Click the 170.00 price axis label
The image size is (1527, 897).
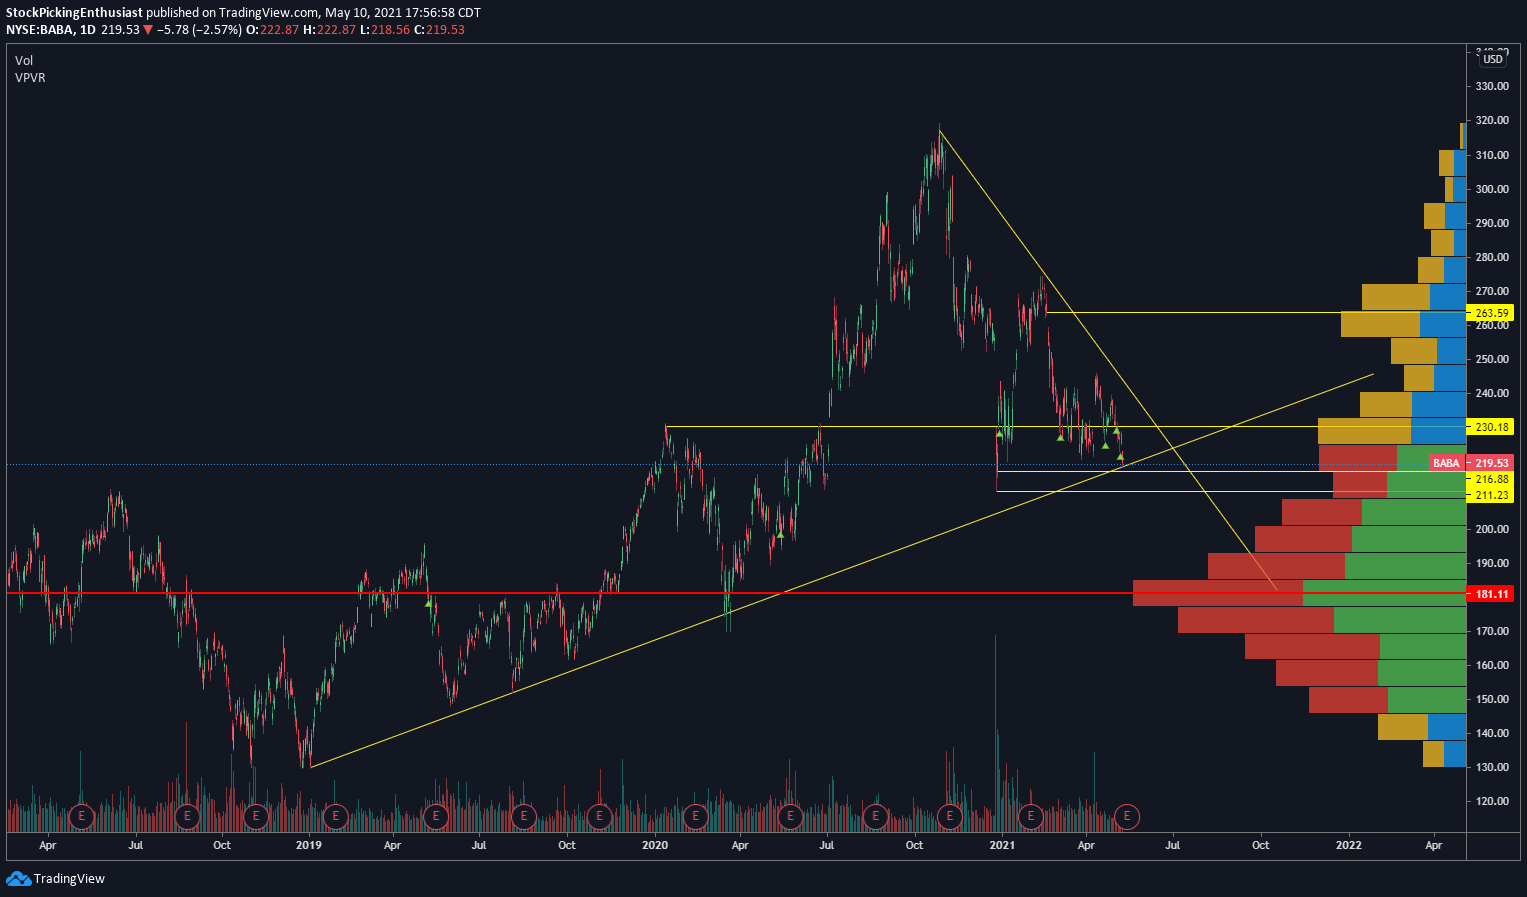1492,631
